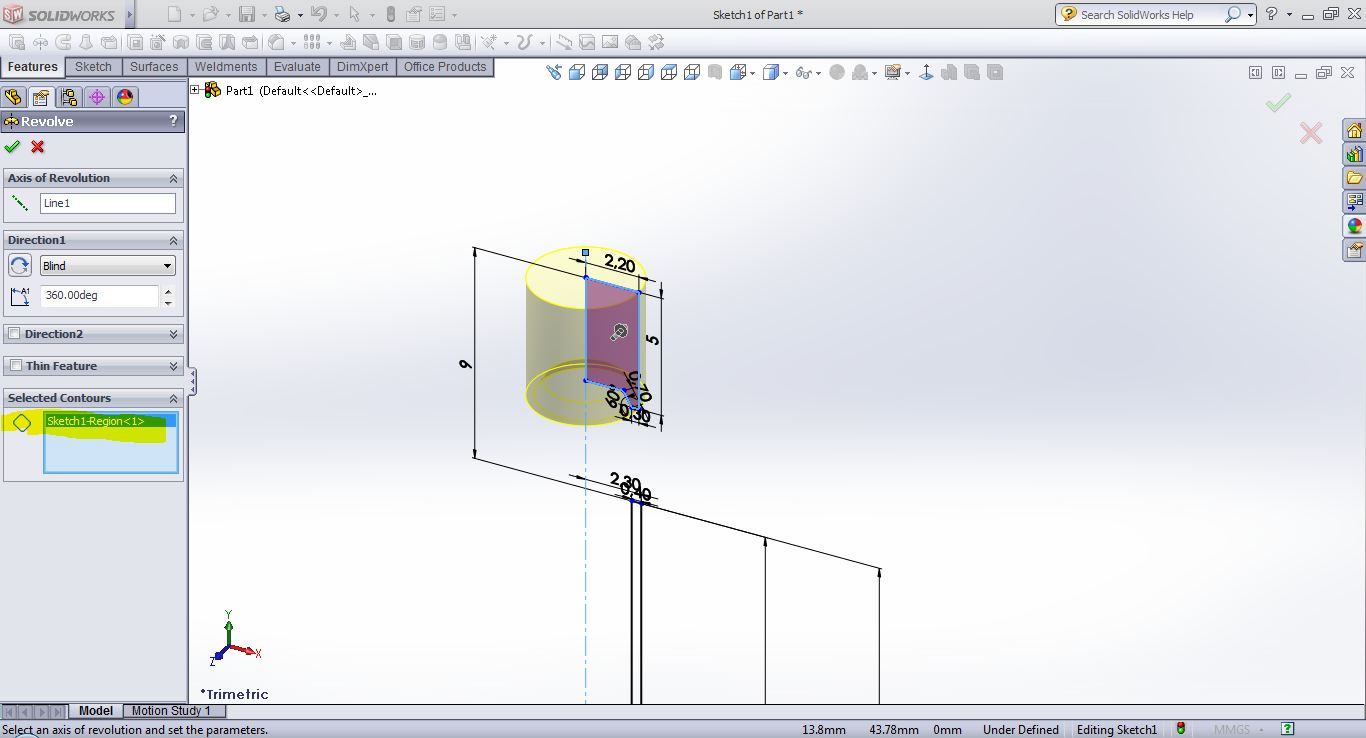Open View Palette task pane icon
Image resolution: width=1366 pixels, height=738 pixels.
click(1354, 202)
